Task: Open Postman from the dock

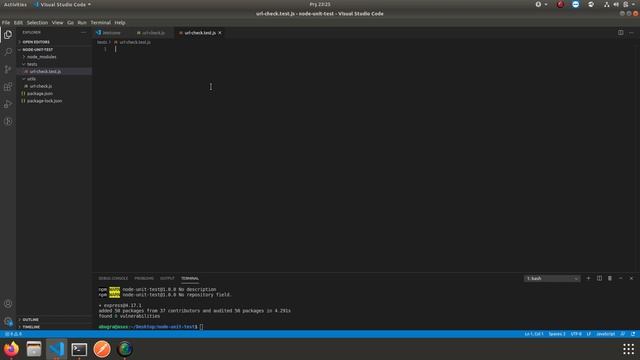Action: pos(102,349)
